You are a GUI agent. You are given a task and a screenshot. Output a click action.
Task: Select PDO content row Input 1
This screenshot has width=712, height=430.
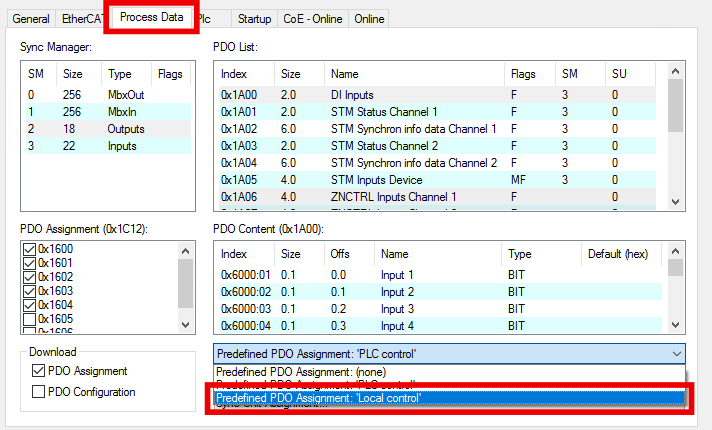pos(440,275)
